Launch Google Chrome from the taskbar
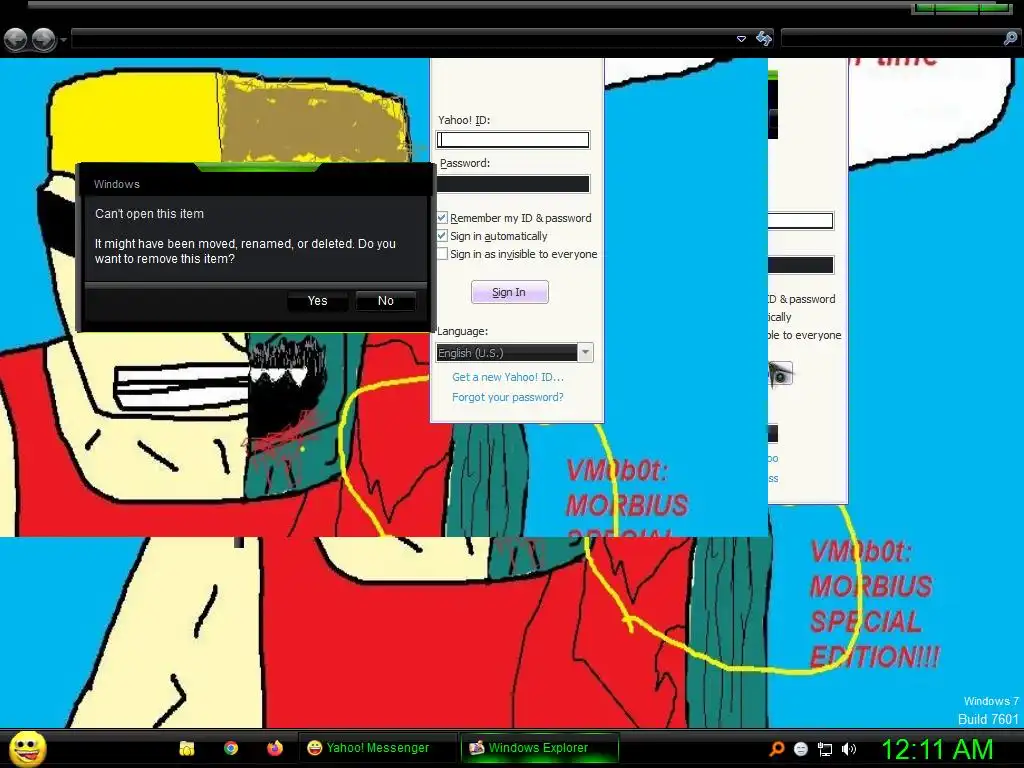 click(231, 748)
